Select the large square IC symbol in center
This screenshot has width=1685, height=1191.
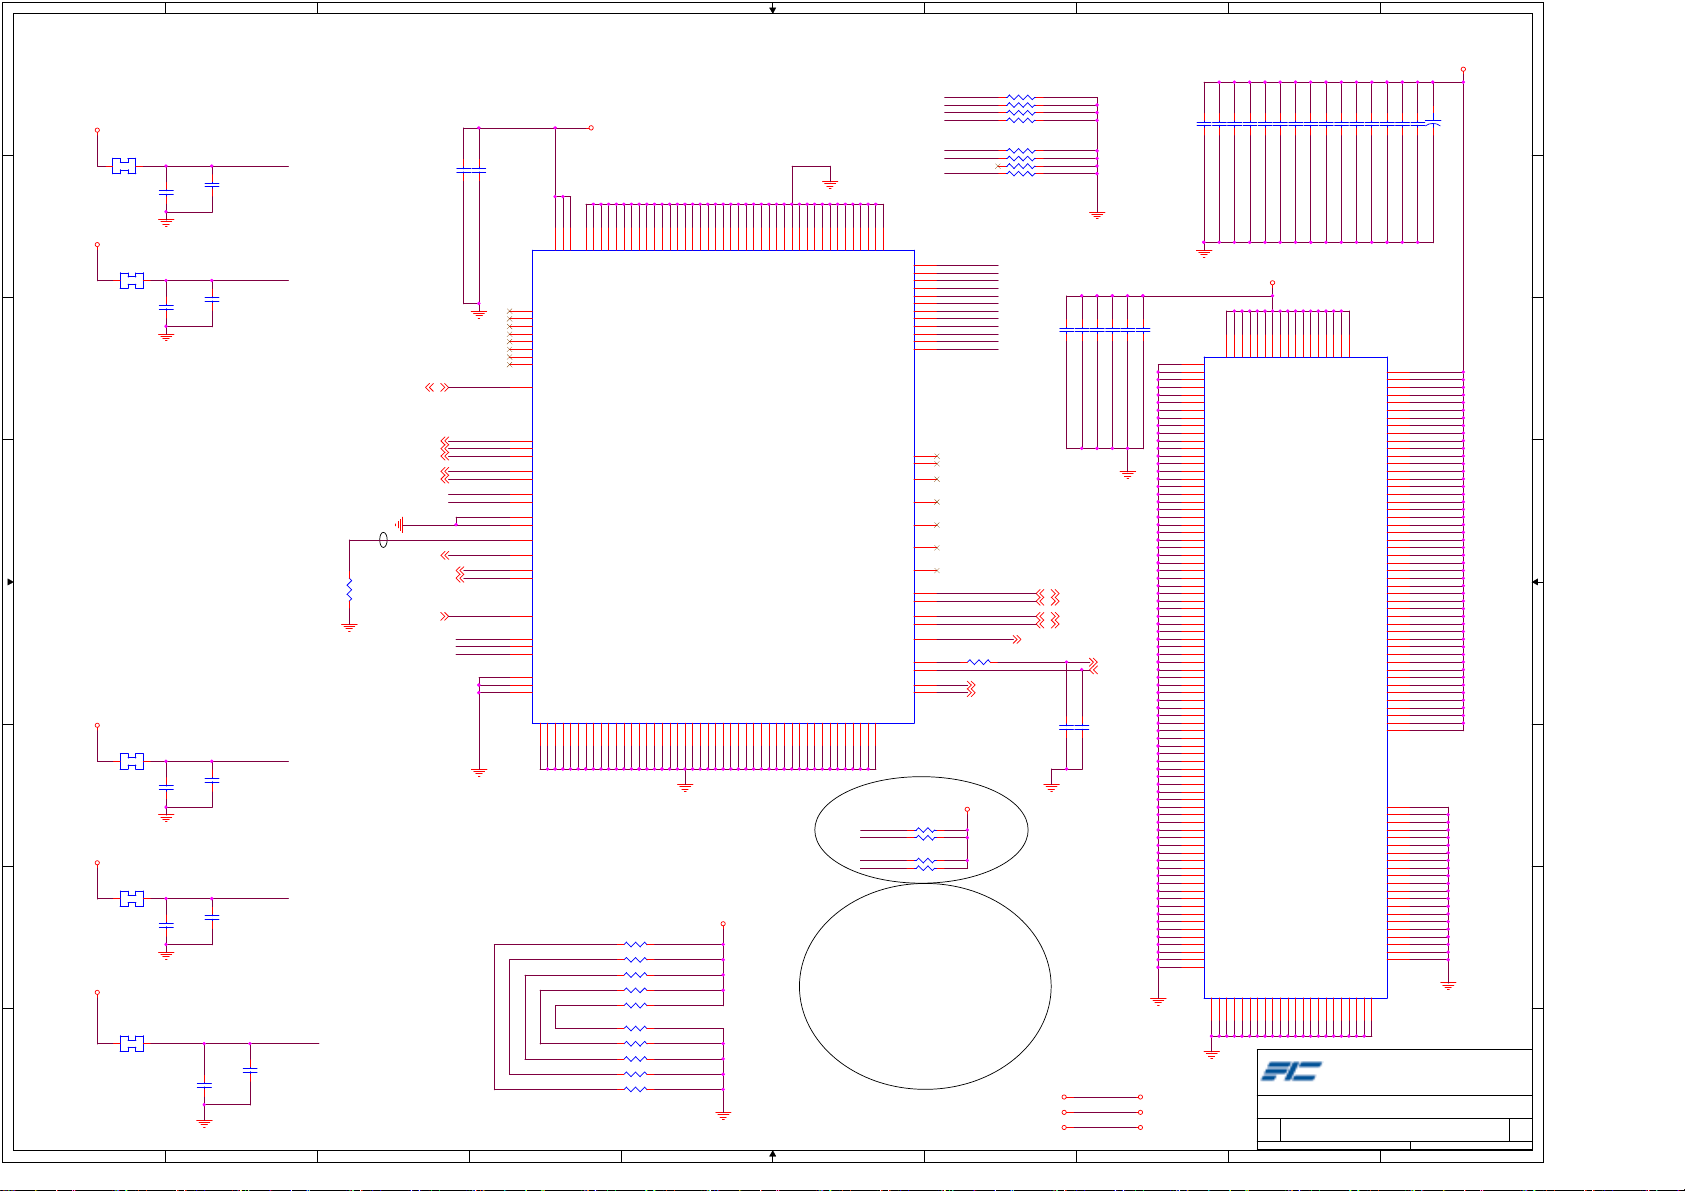click(723, 486)
